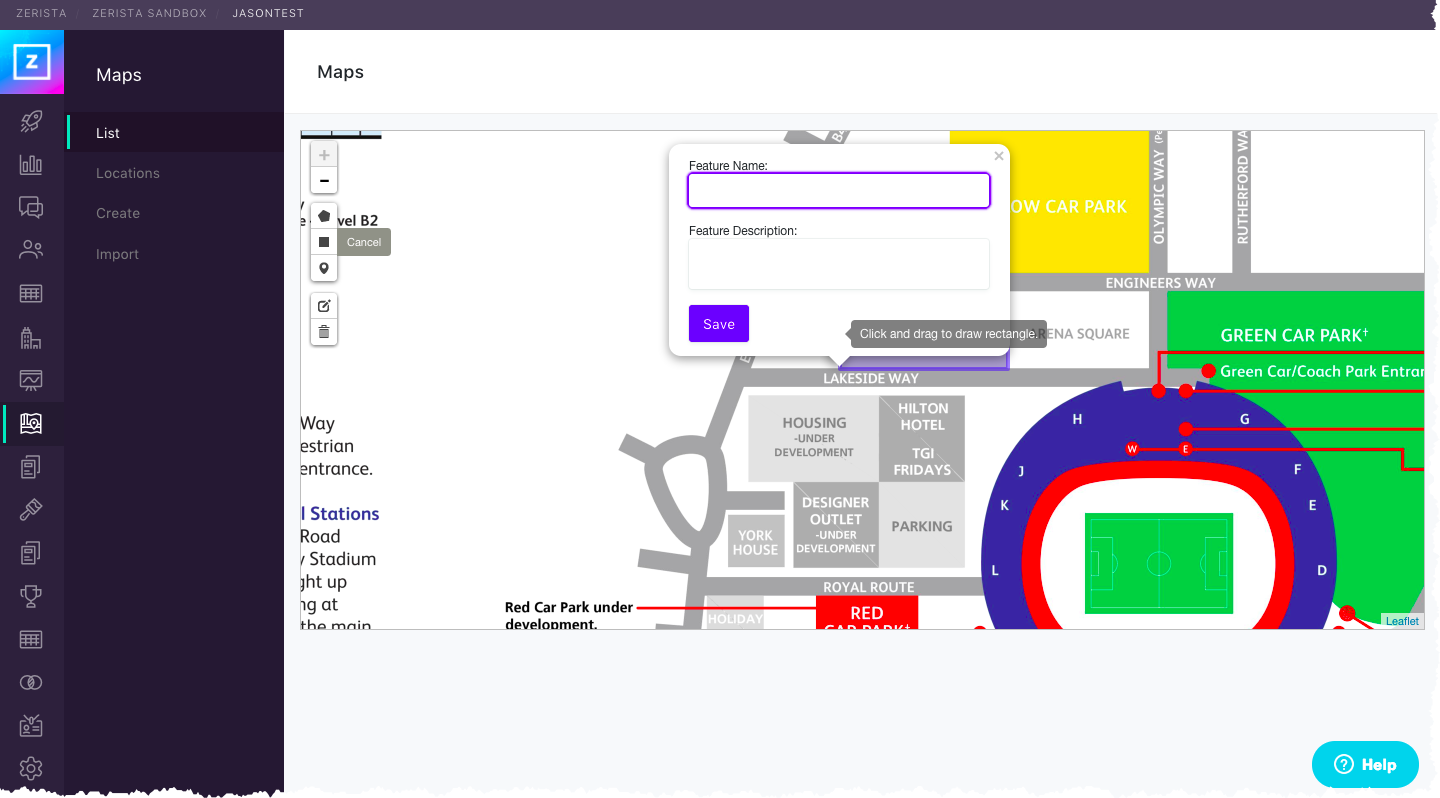Click the red E marker on the stadium
The image size is (1440, 798).
pos(1185,449)
